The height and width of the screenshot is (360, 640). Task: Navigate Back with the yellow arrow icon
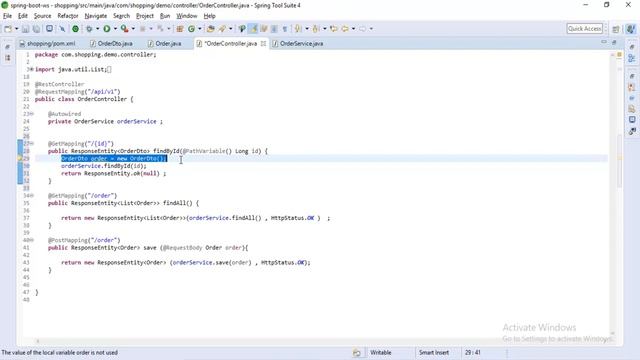click(x=345, y=29)
